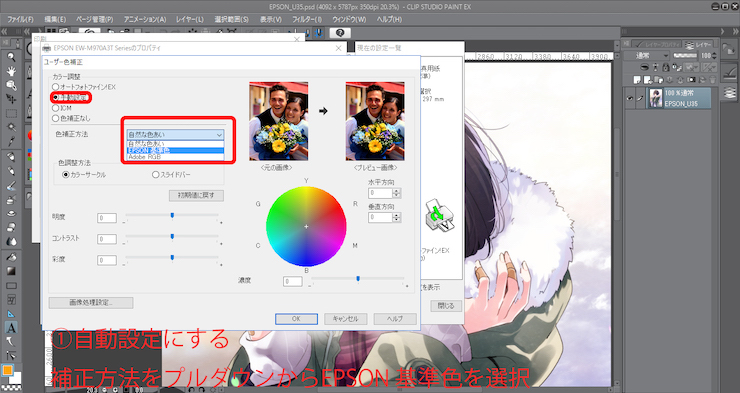Select the Eraser tool
This screenshot has width=740, height=393.
(x=11, y=227)
